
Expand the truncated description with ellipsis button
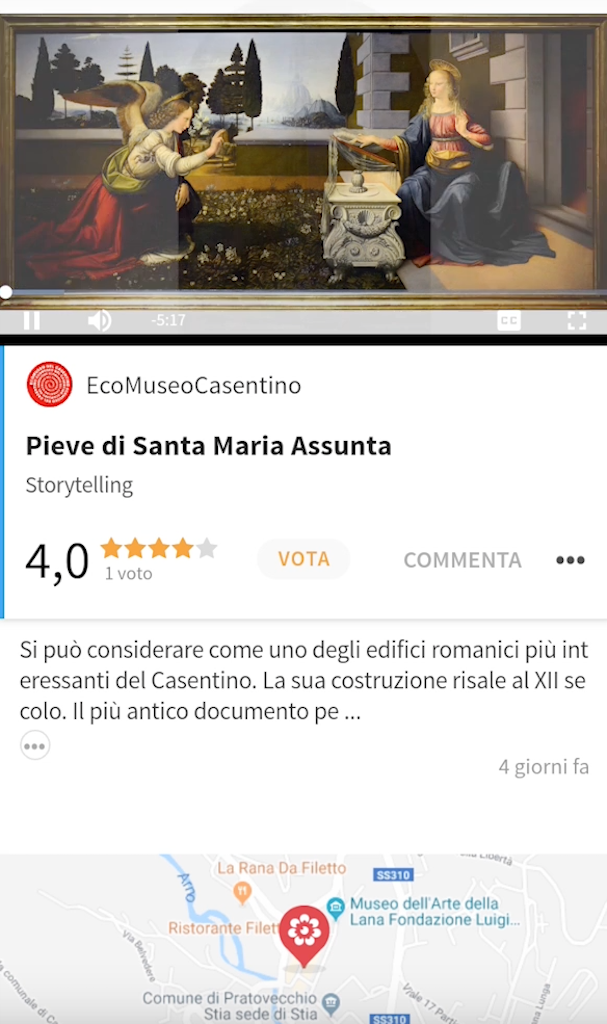point(35,745)
